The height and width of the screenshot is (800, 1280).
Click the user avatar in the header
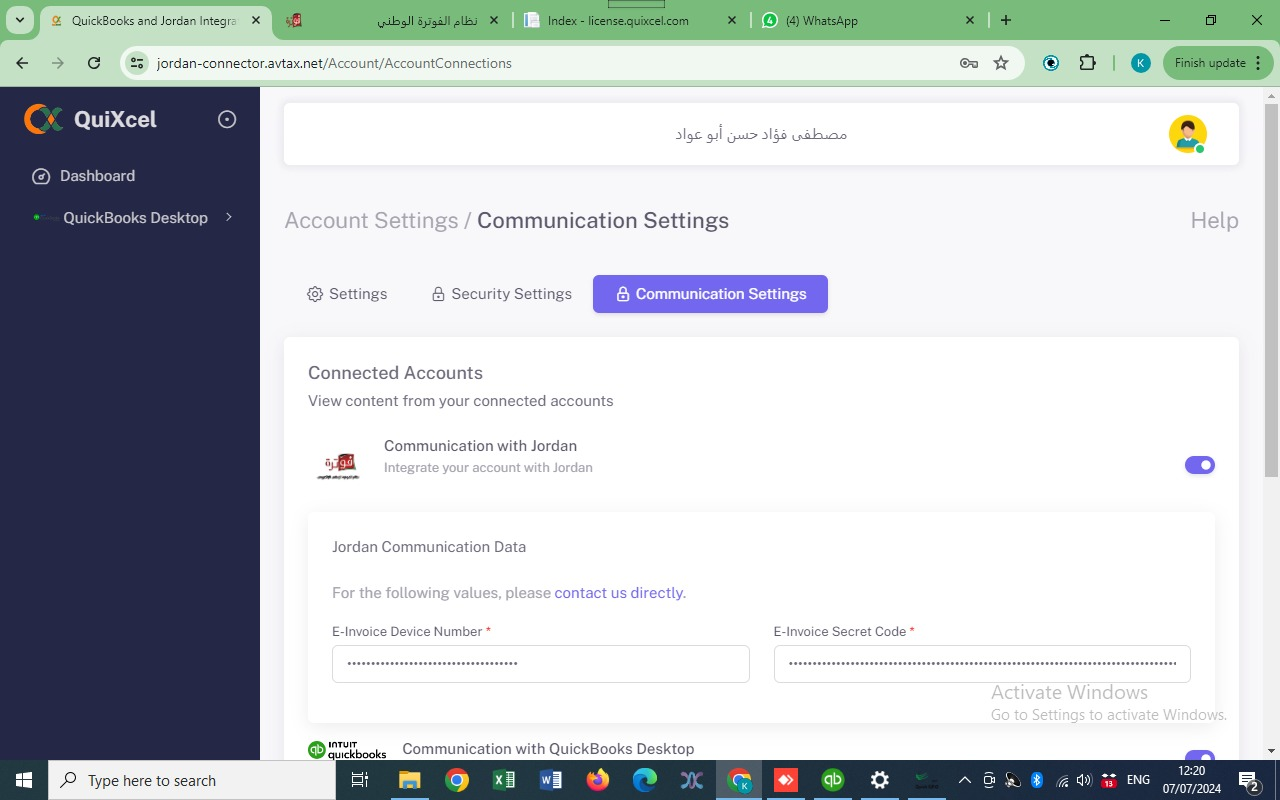point(1187,134)
